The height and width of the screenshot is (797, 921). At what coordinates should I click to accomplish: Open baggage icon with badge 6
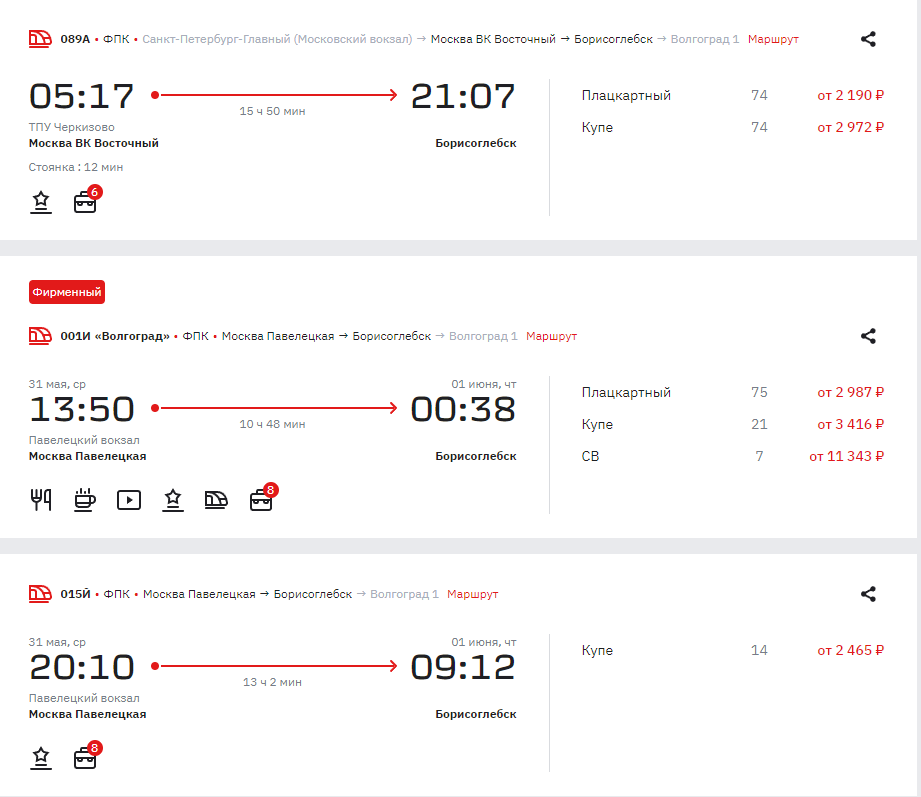tap(87, 200)
